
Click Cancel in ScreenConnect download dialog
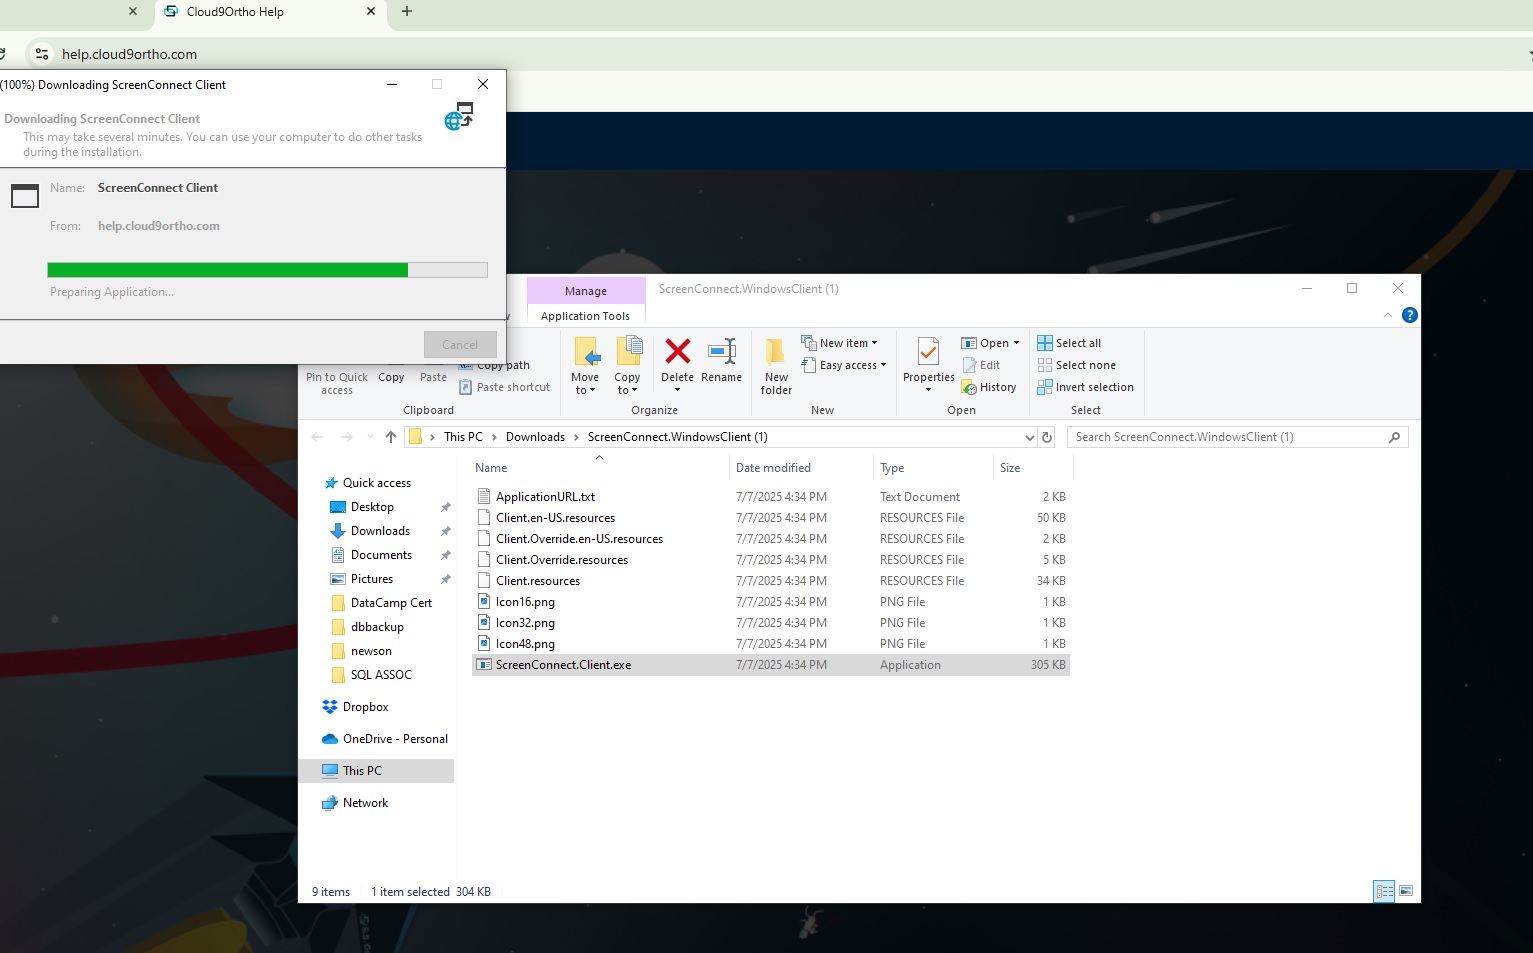coord(460,345)
